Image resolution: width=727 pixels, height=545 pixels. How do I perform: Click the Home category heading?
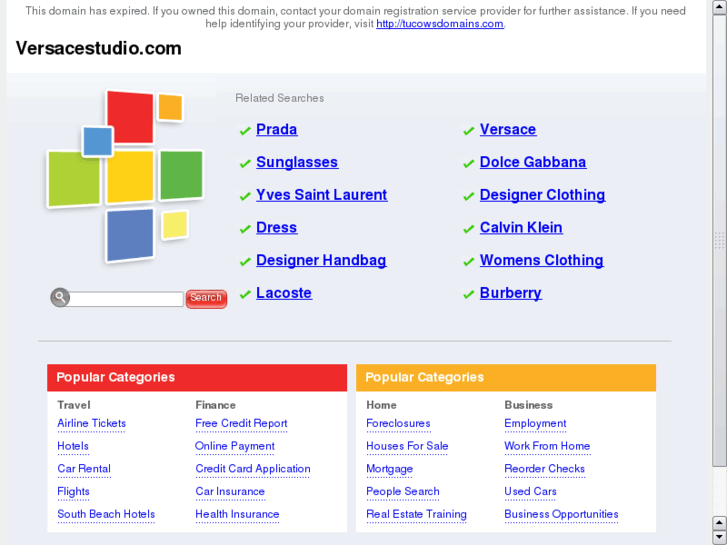point(381,405)
